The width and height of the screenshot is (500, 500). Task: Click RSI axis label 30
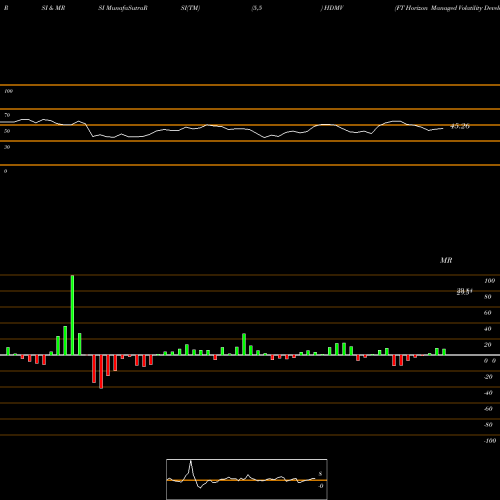click(x=7, y=147)
